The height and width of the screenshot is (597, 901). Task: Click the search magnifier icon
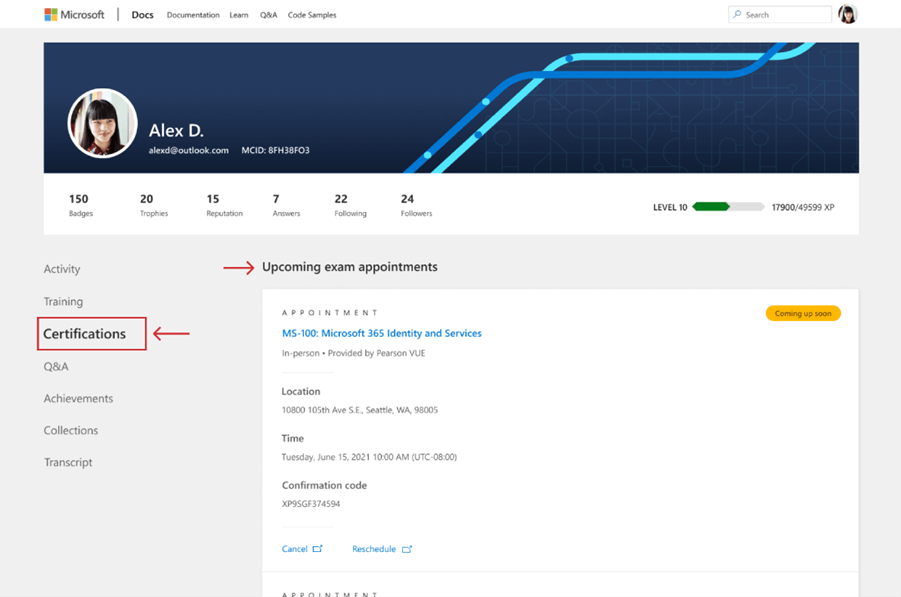pos(737,14)
